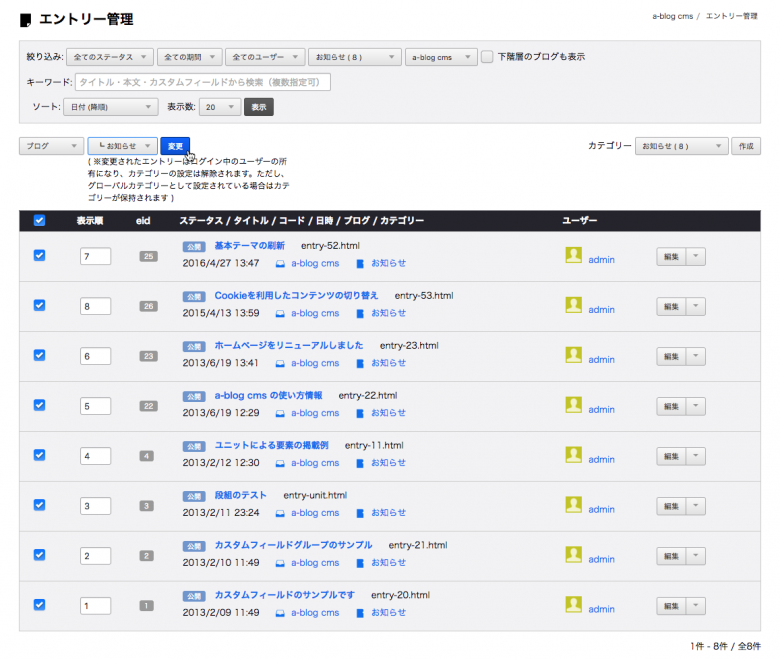The image size is (780, 659).
Task: Click a-blog cms breadcrumb link at top
Action: pyautogui.click(x=673, y=17)
